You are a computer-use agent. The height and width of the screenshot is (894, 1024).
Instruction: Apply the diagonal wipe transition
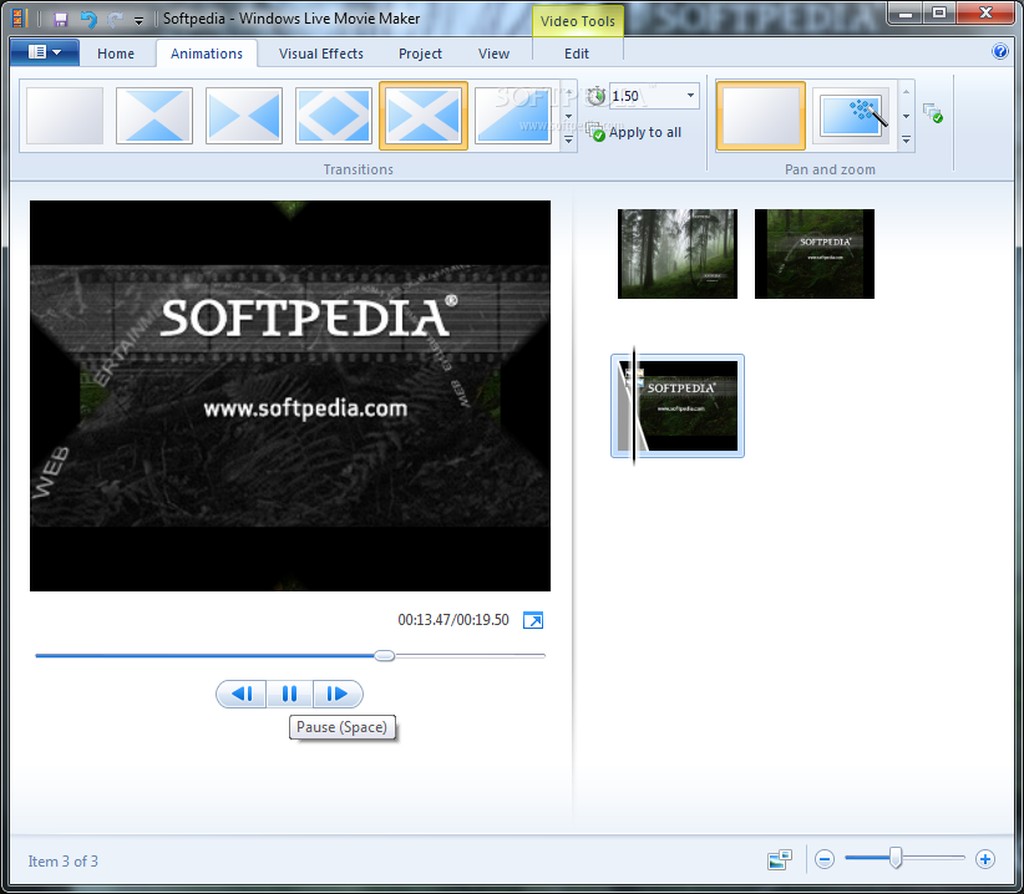coord(513,116)
